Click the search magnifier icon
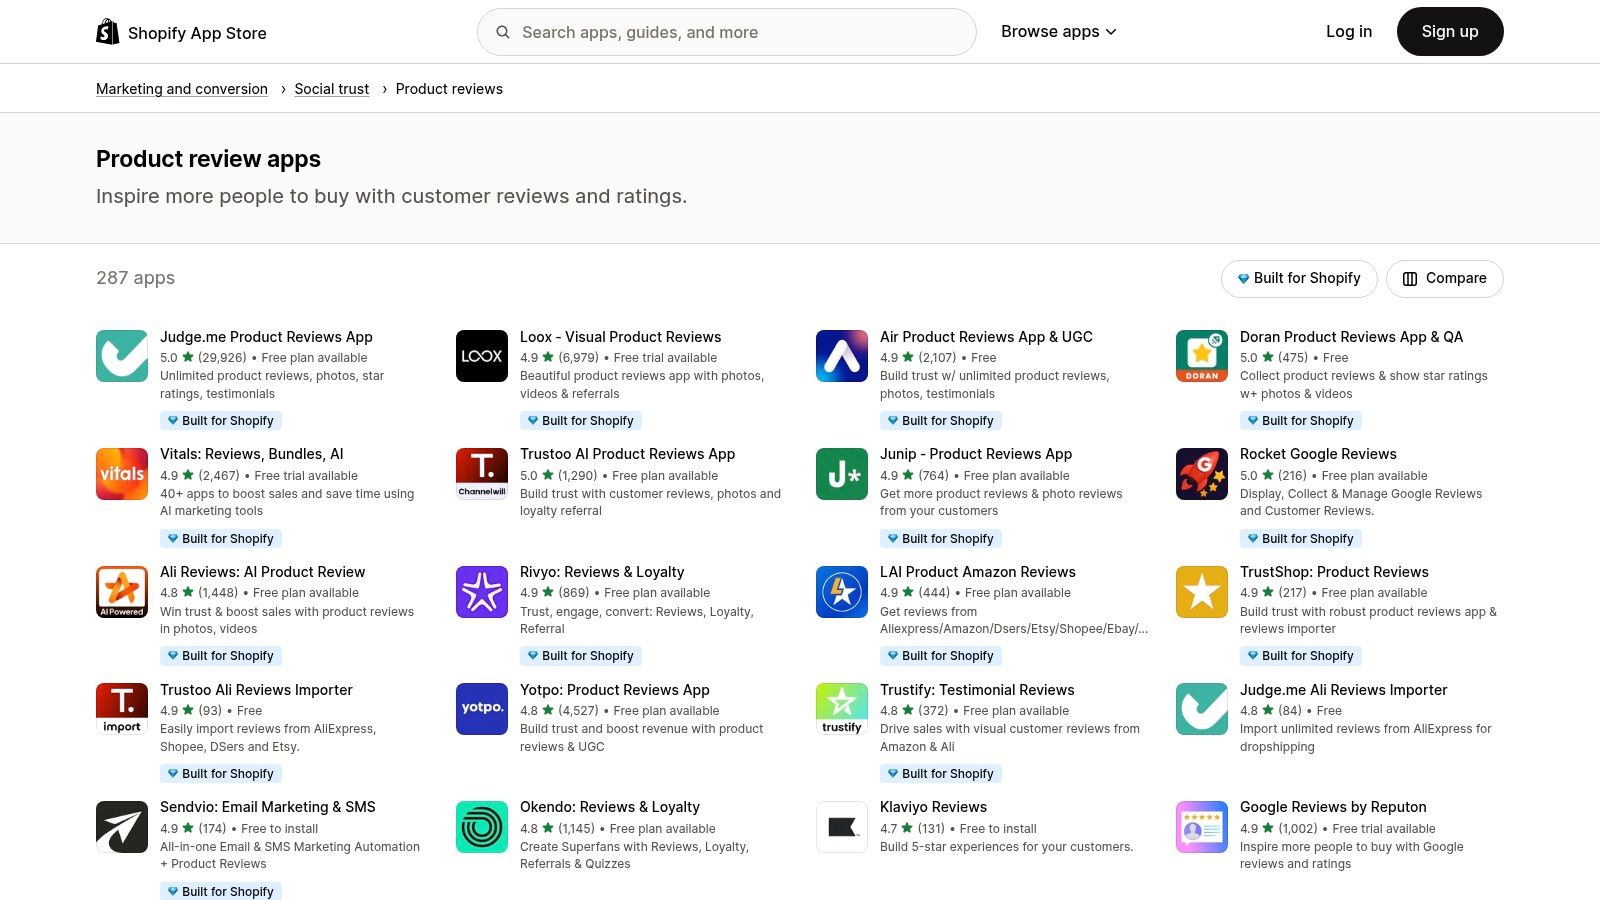This screenshot has width=1600, height=900. [x=503, y=32]
